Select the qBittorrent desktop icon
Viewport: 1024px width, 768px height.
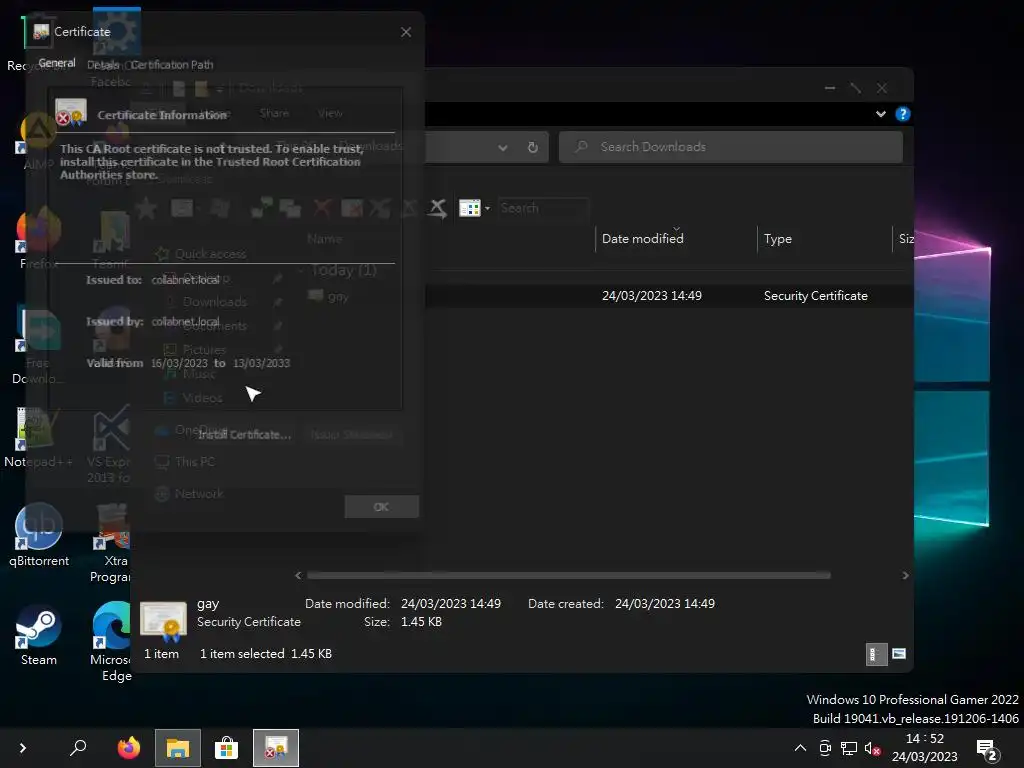39,536
